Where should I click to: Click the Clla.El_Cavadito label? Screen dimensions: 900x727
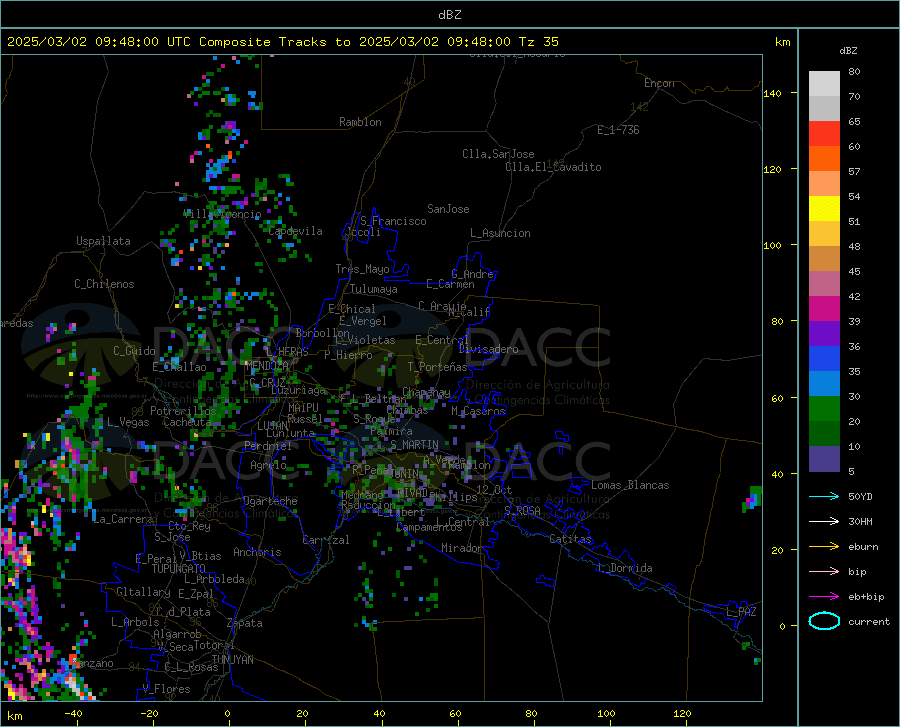553,167
